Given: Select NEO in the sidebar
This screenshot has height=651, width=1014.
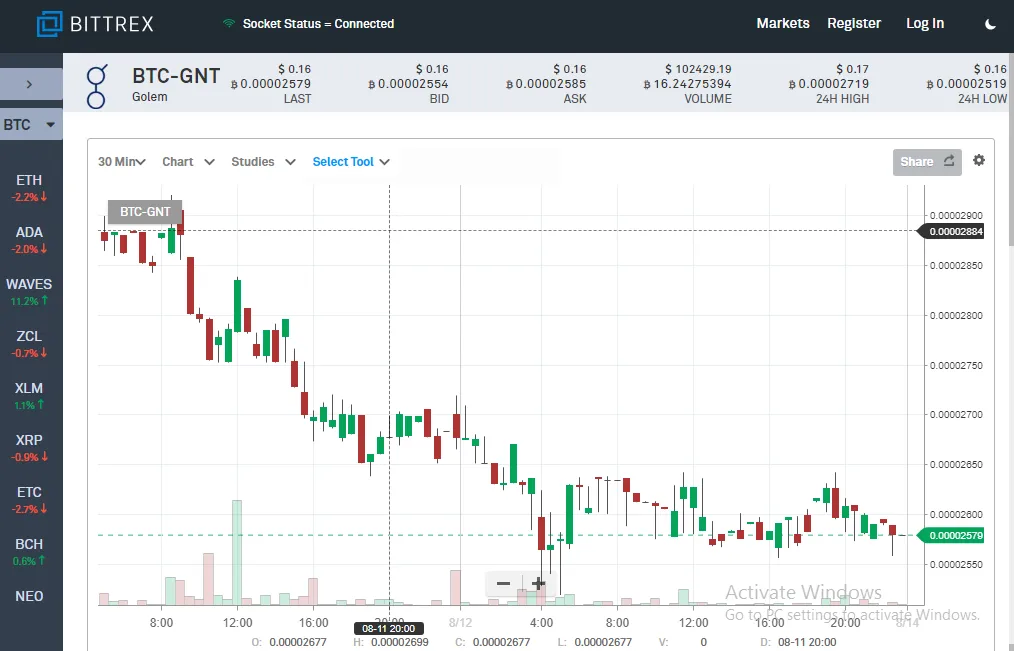Looking at the screenshot, I should (x=29, y=596).
